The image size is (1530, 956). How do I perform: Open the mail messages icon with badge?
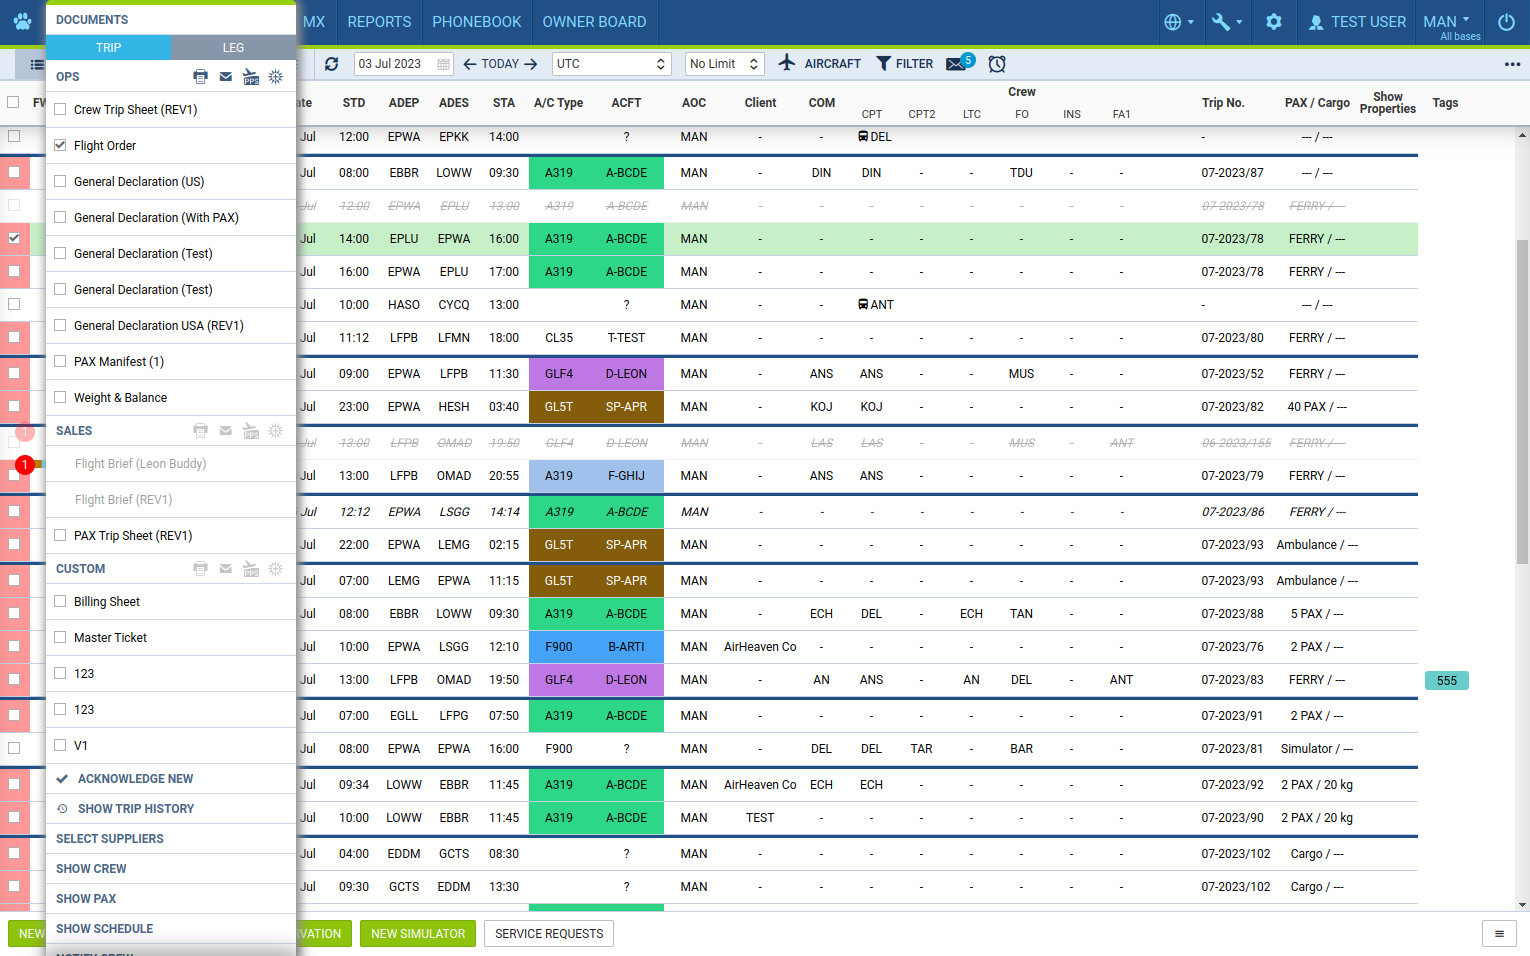coord(957,64)
